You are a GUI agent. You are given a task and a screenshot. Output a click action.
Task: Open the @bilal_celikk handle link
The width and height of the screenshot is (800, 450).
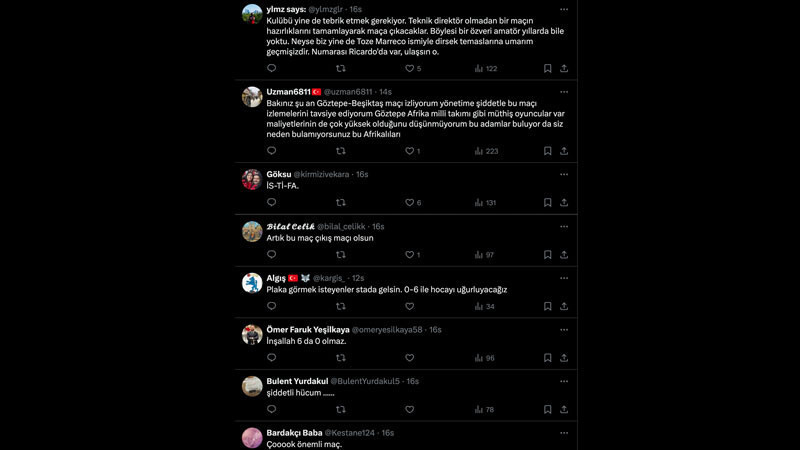coord(341,227)
